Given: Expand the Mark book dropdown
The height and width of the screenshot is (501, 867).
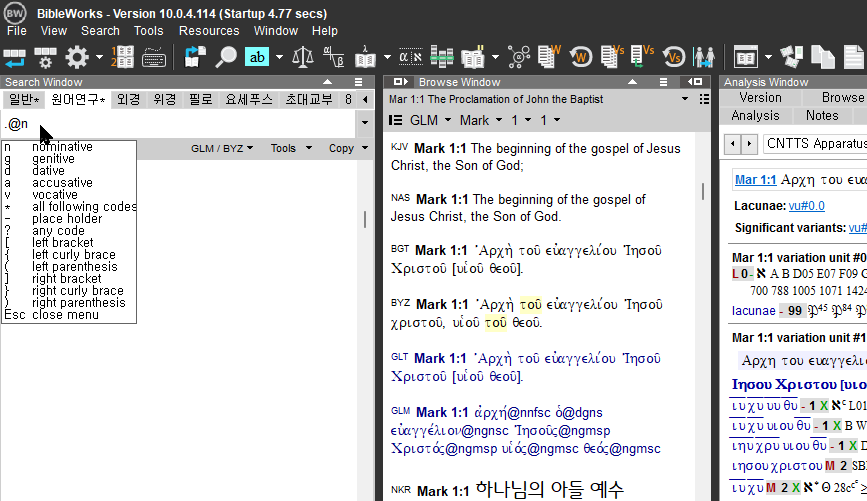Looking at the screenshot, I should [499, 120].
